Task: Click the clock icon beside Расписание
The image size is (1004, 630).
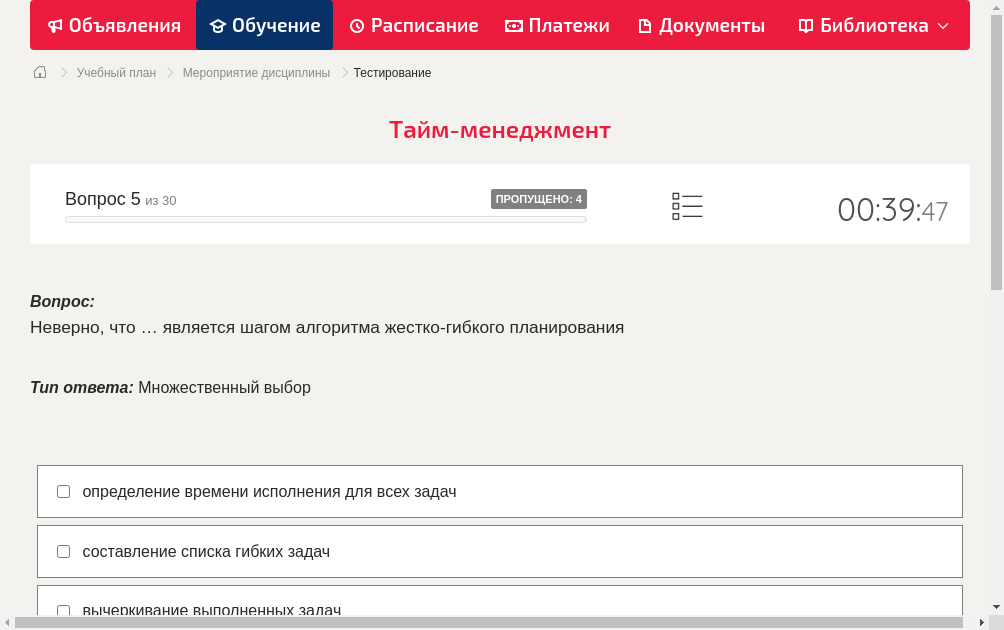Action: click(356, 25)
